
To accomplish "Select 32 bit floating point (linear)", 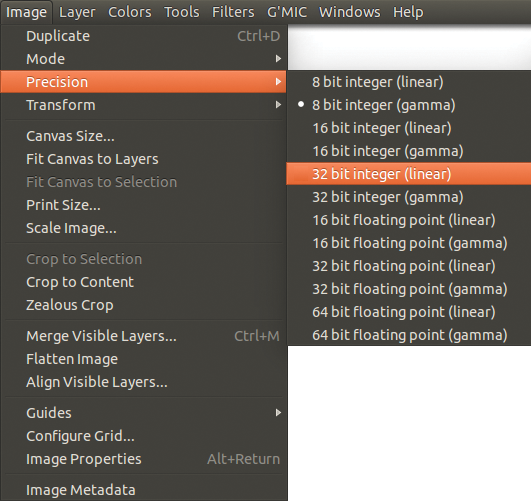I will (x=409, y=266).
